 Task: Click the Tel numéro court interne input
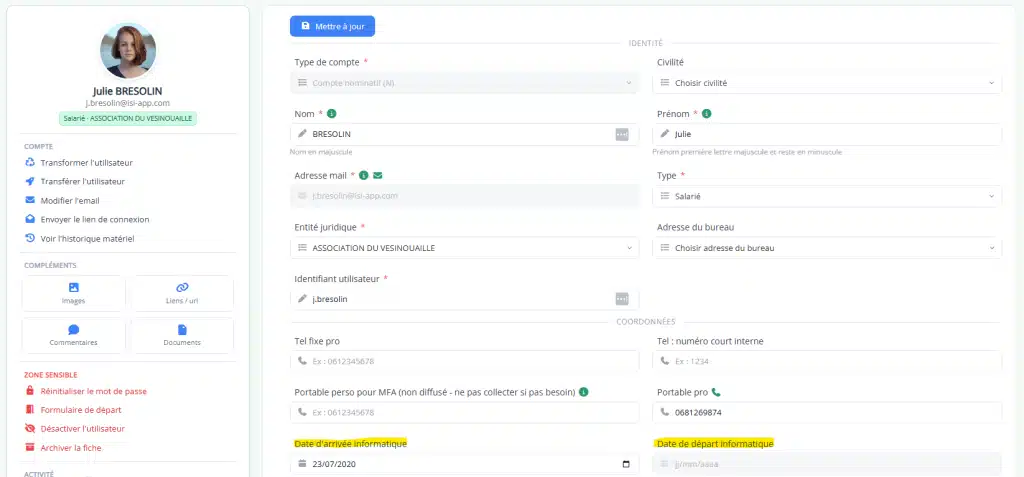point(827,361)
